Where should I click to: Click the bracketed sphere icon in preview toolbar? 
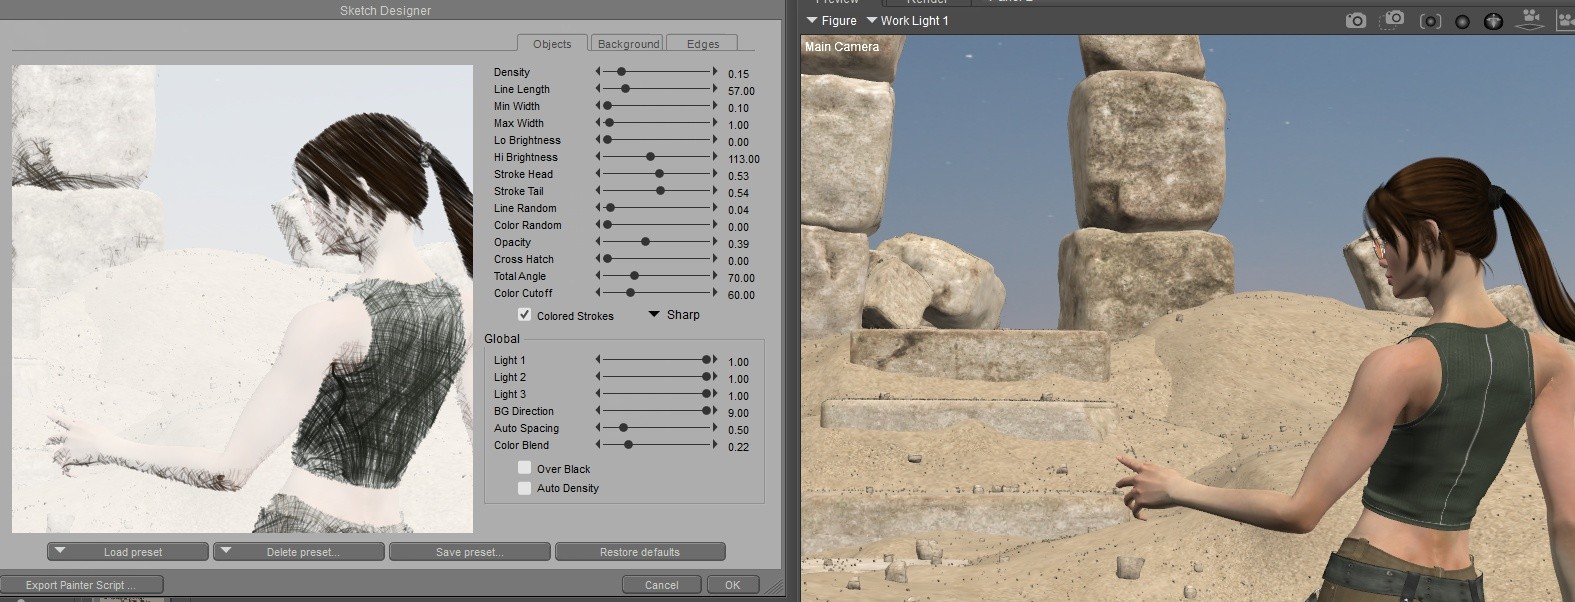tap(1430, 21)
